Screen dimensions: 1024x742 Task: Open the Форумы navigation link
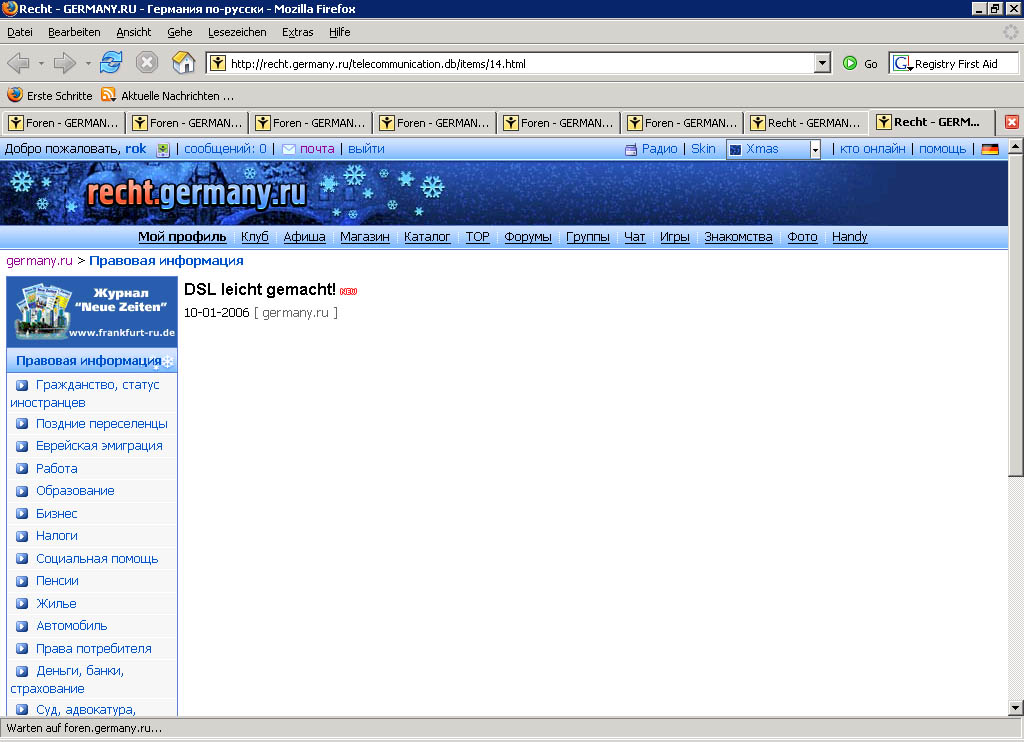click(x=528, y=236)
